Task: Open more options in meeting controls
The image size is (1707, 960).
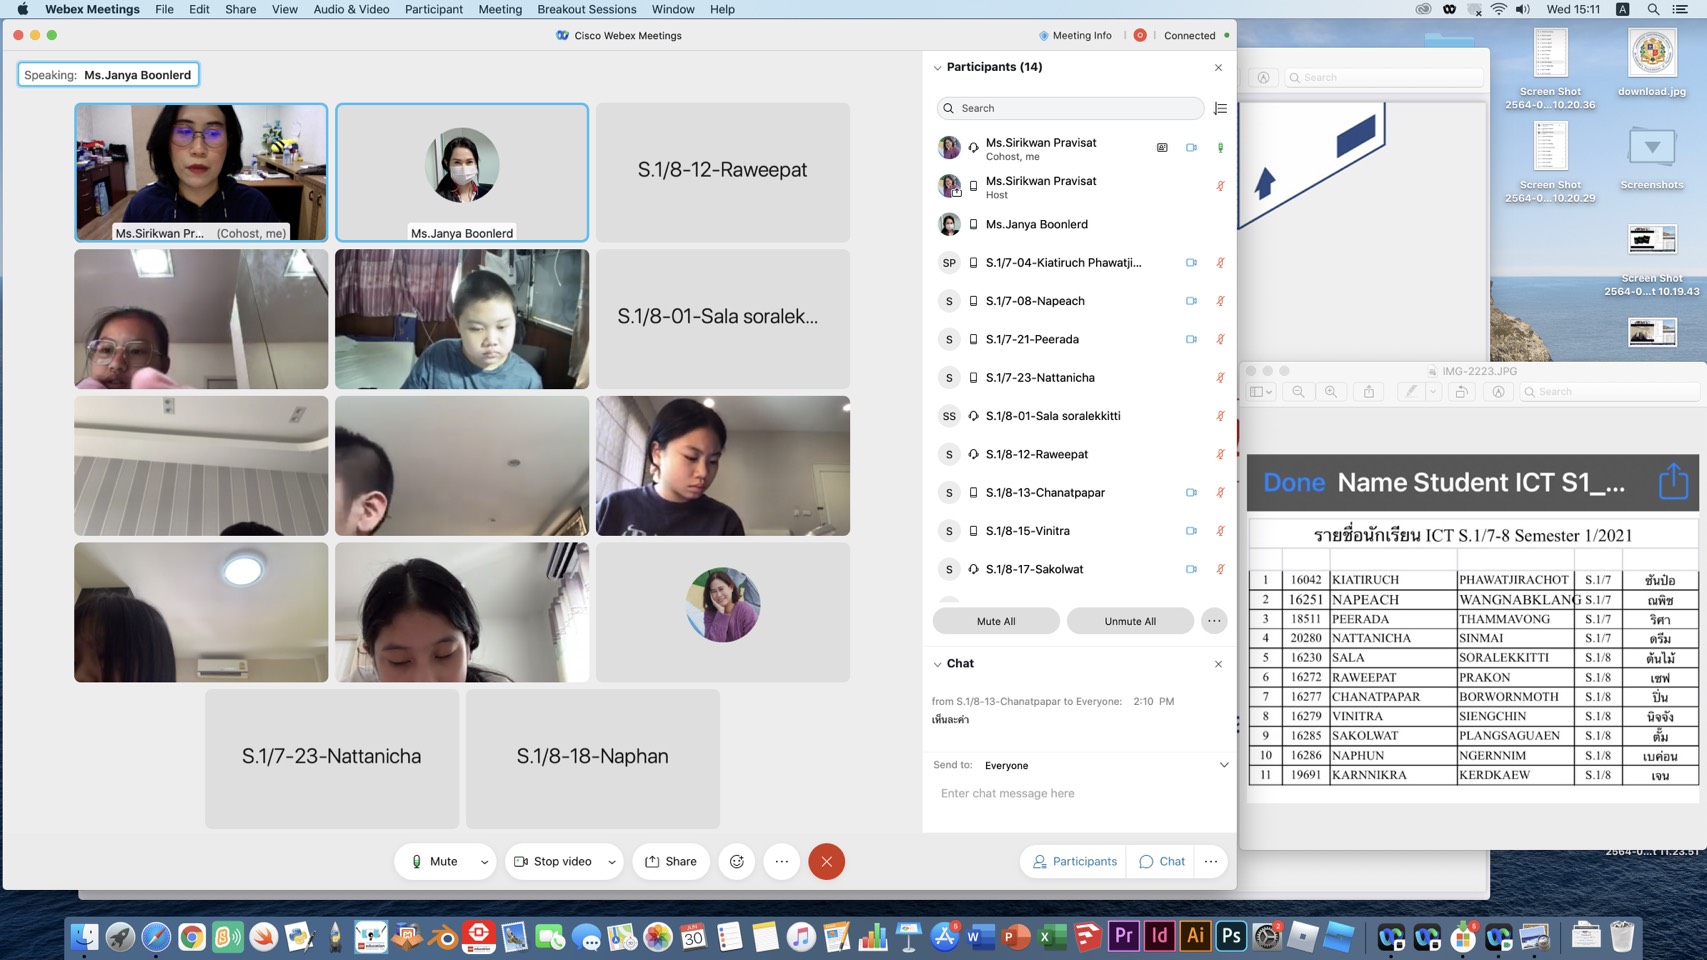Action: [x=782, y=861]
